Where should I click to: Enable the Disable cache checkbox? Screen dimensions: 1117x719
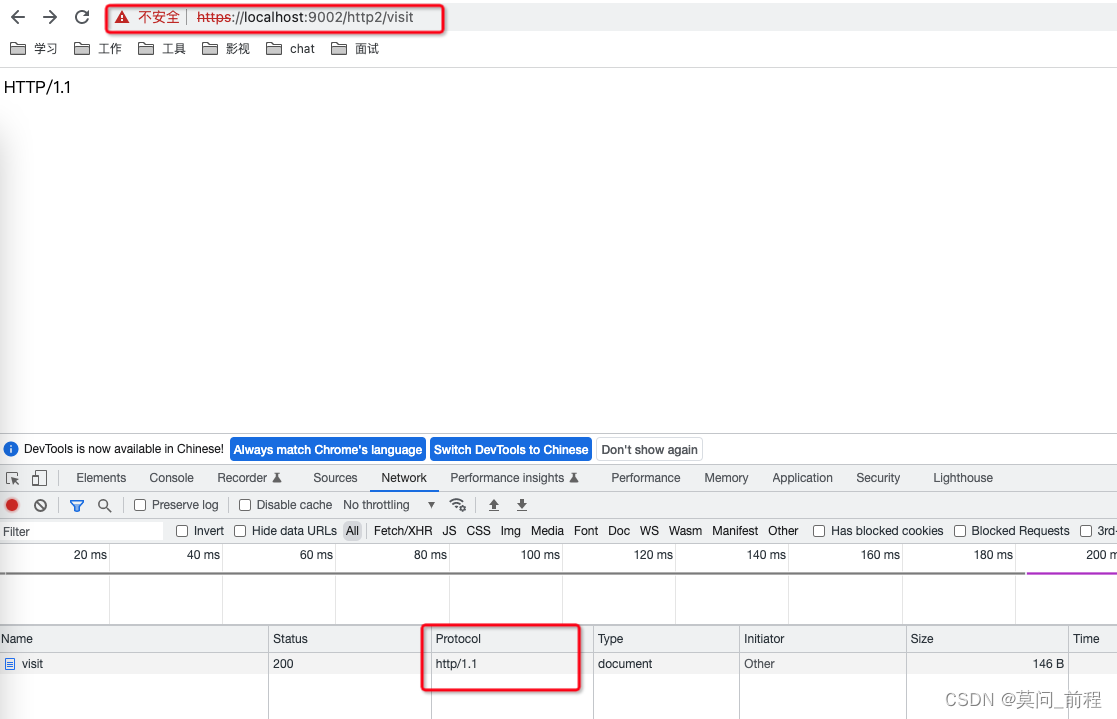pos(244,505)
